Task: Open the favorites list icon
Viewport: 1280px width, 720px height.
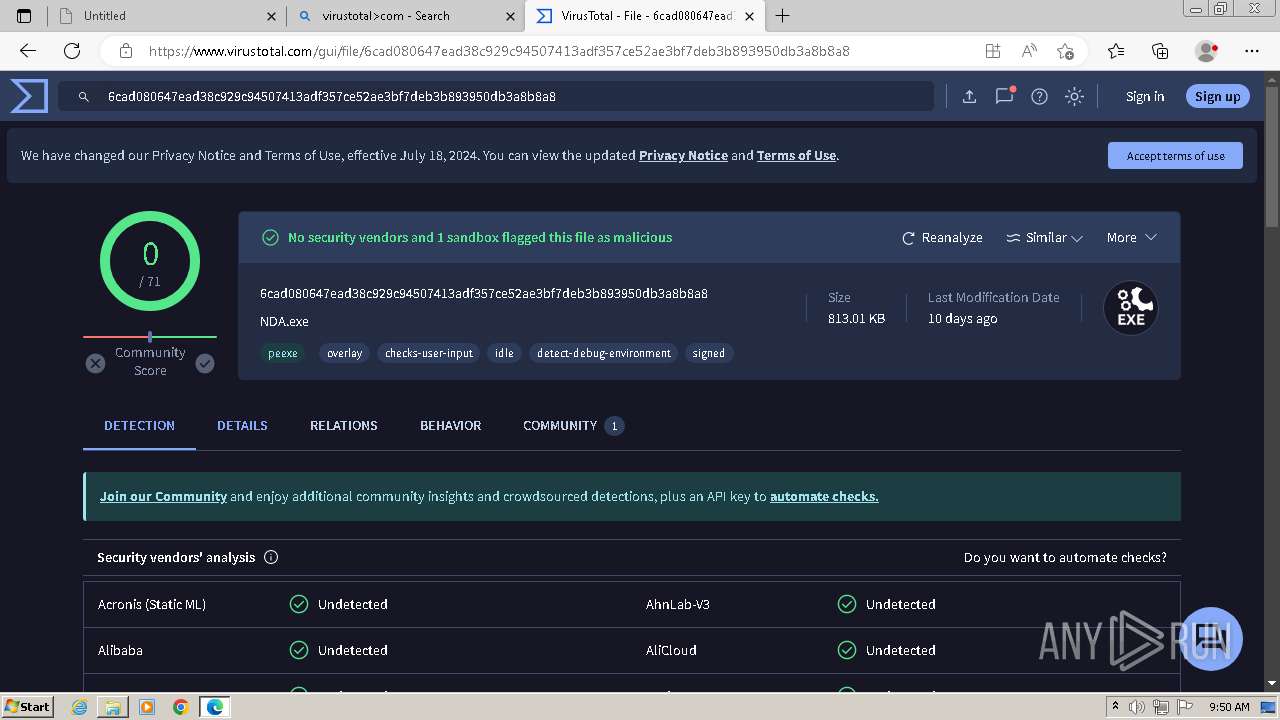Action: pos(1116,51)
